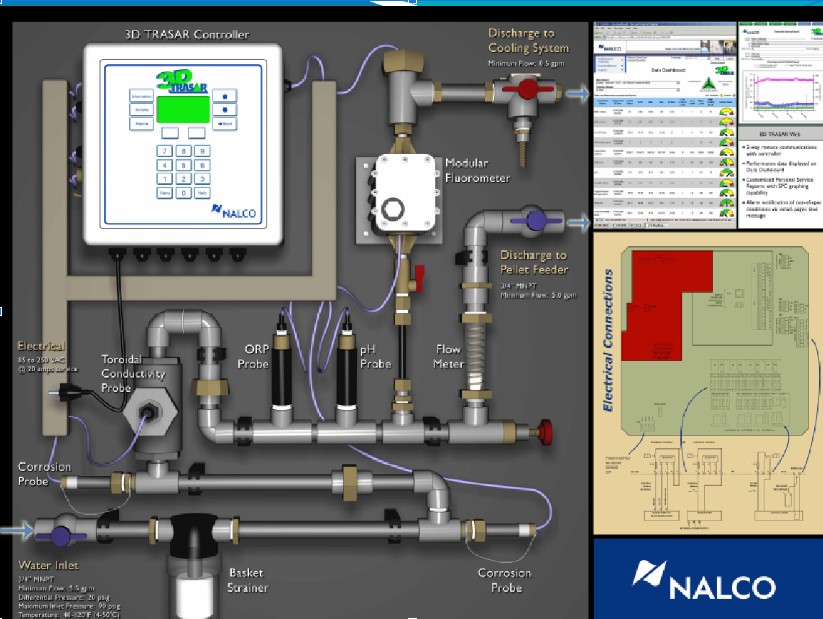Screen dimensions: 823x619
Task: Tap keypad digit 9
Action: pos(202,151)
